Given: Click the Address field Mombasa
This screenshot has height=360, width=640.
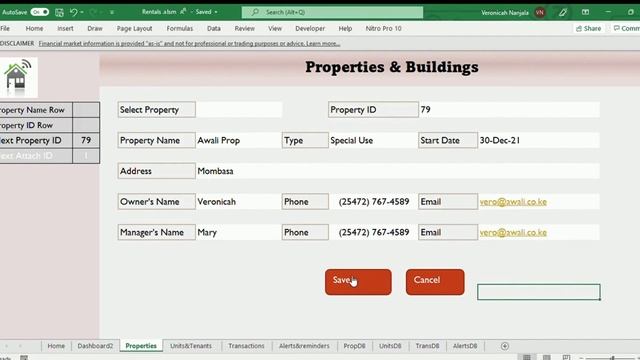Looking at the screenshot, I should [x=398, y=171].
